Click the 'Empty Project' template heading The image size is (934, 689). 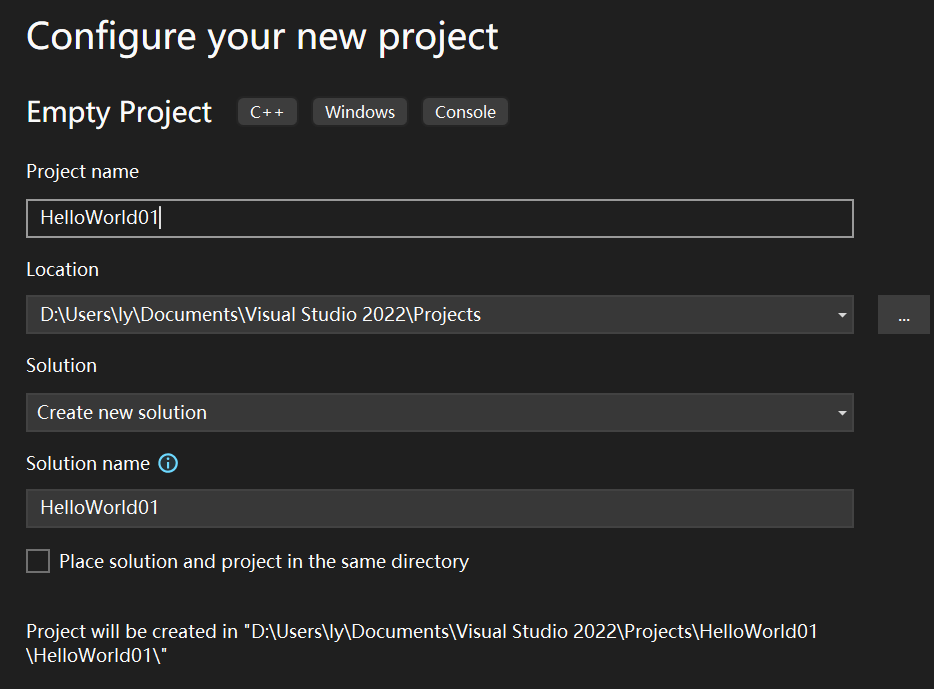pyautogui.click(x=119, y=112)
